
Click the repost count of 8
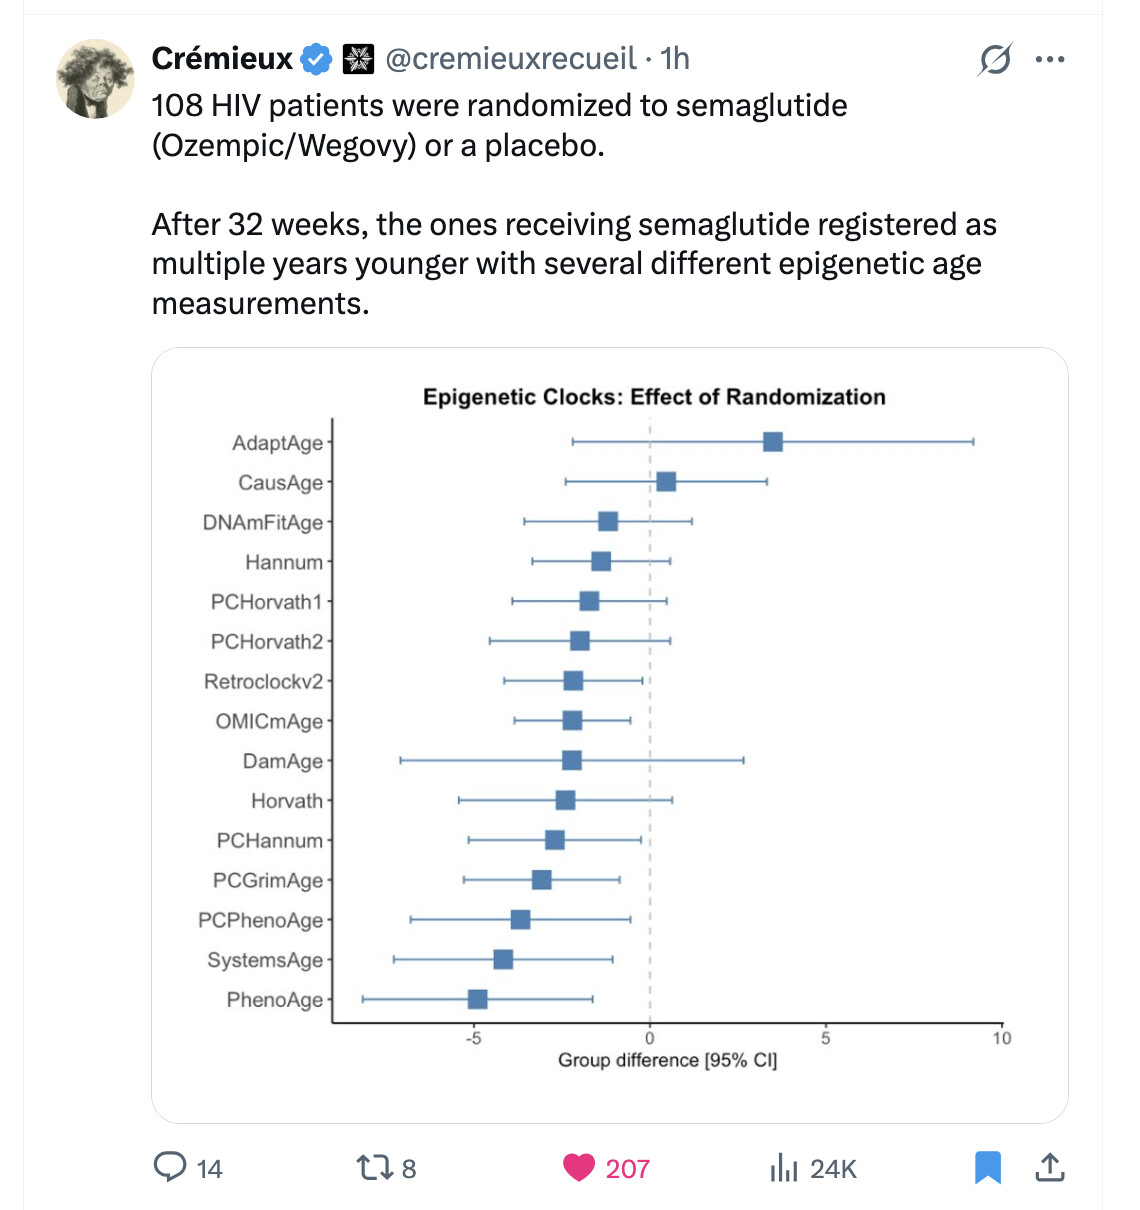coord(409,1168)
